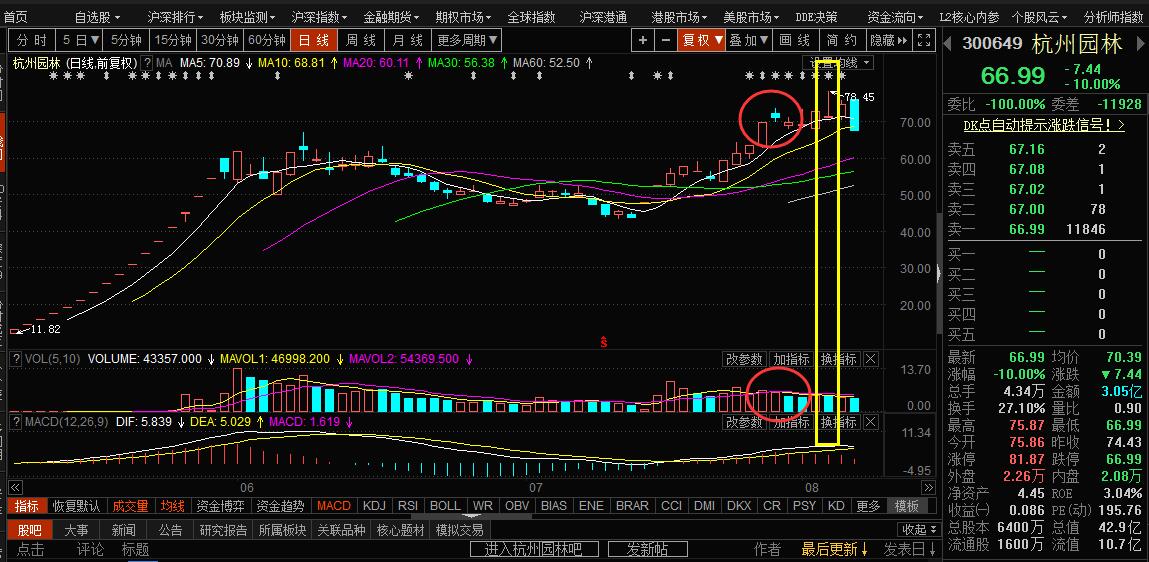Select the 成交量 indicator tab
The width and height of the screenshot is (1149, 562).
click(130, 506)
